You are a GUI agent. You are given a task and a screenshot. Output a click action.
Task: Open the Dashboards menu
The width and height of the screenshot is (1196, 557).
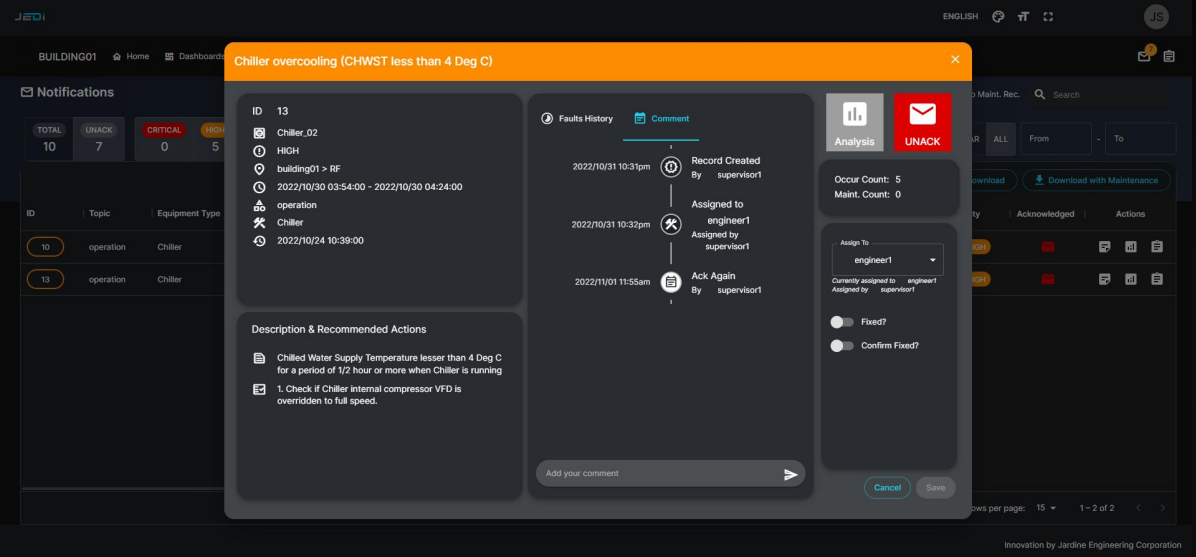click(195, 56)
